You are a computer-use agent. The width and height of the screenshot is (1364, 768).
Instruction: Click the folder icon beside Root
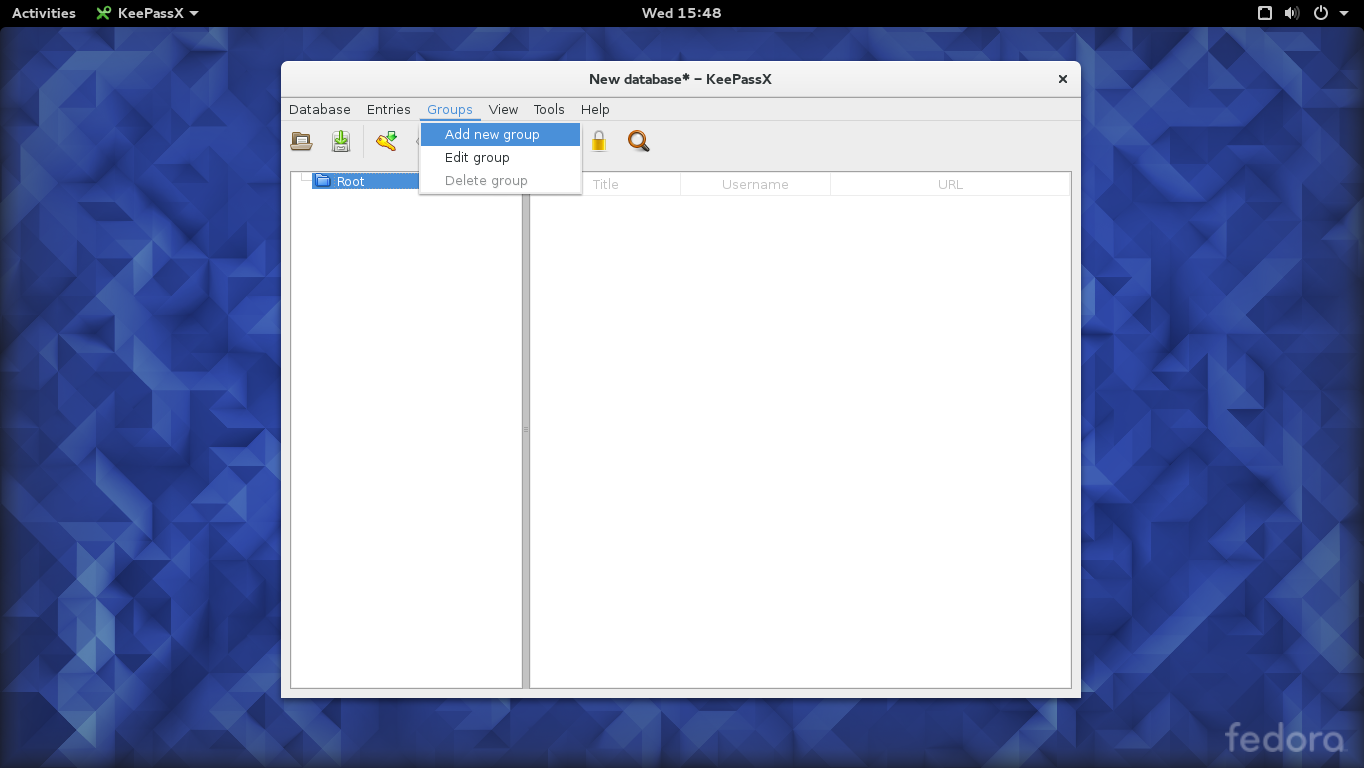322,181
